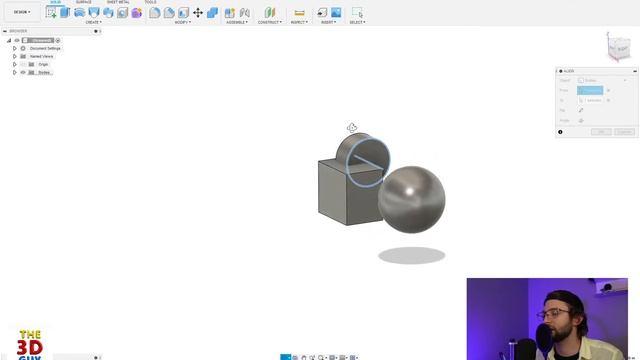Switch to the Tools tab
Screen dimensions: 640x360
pos(150,2)
